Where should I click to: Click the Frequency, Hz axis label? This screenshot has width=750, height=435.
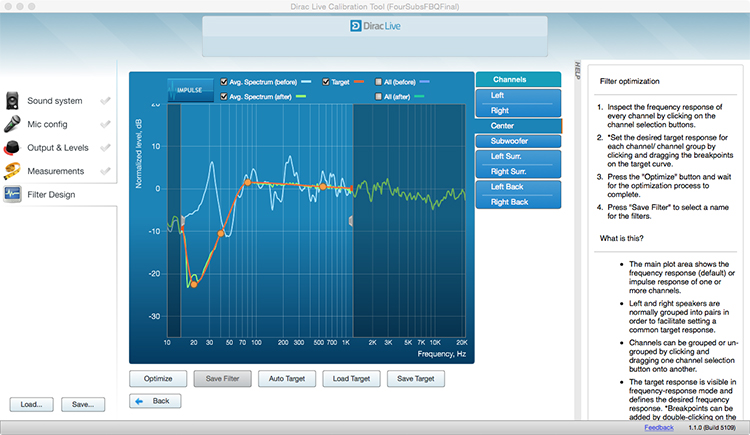click(x=441, y=354)
